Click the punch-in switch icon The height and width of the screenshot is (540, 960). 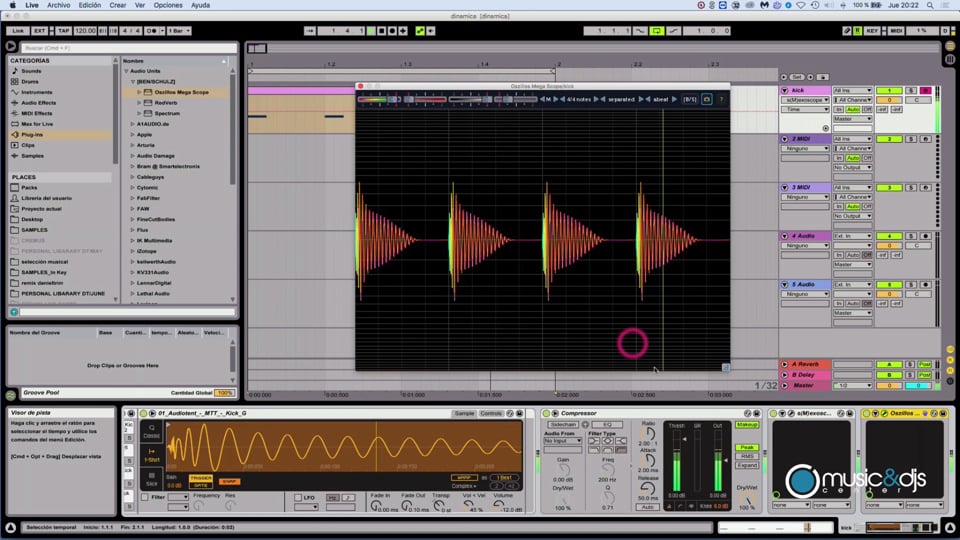[x=640, y=31]
